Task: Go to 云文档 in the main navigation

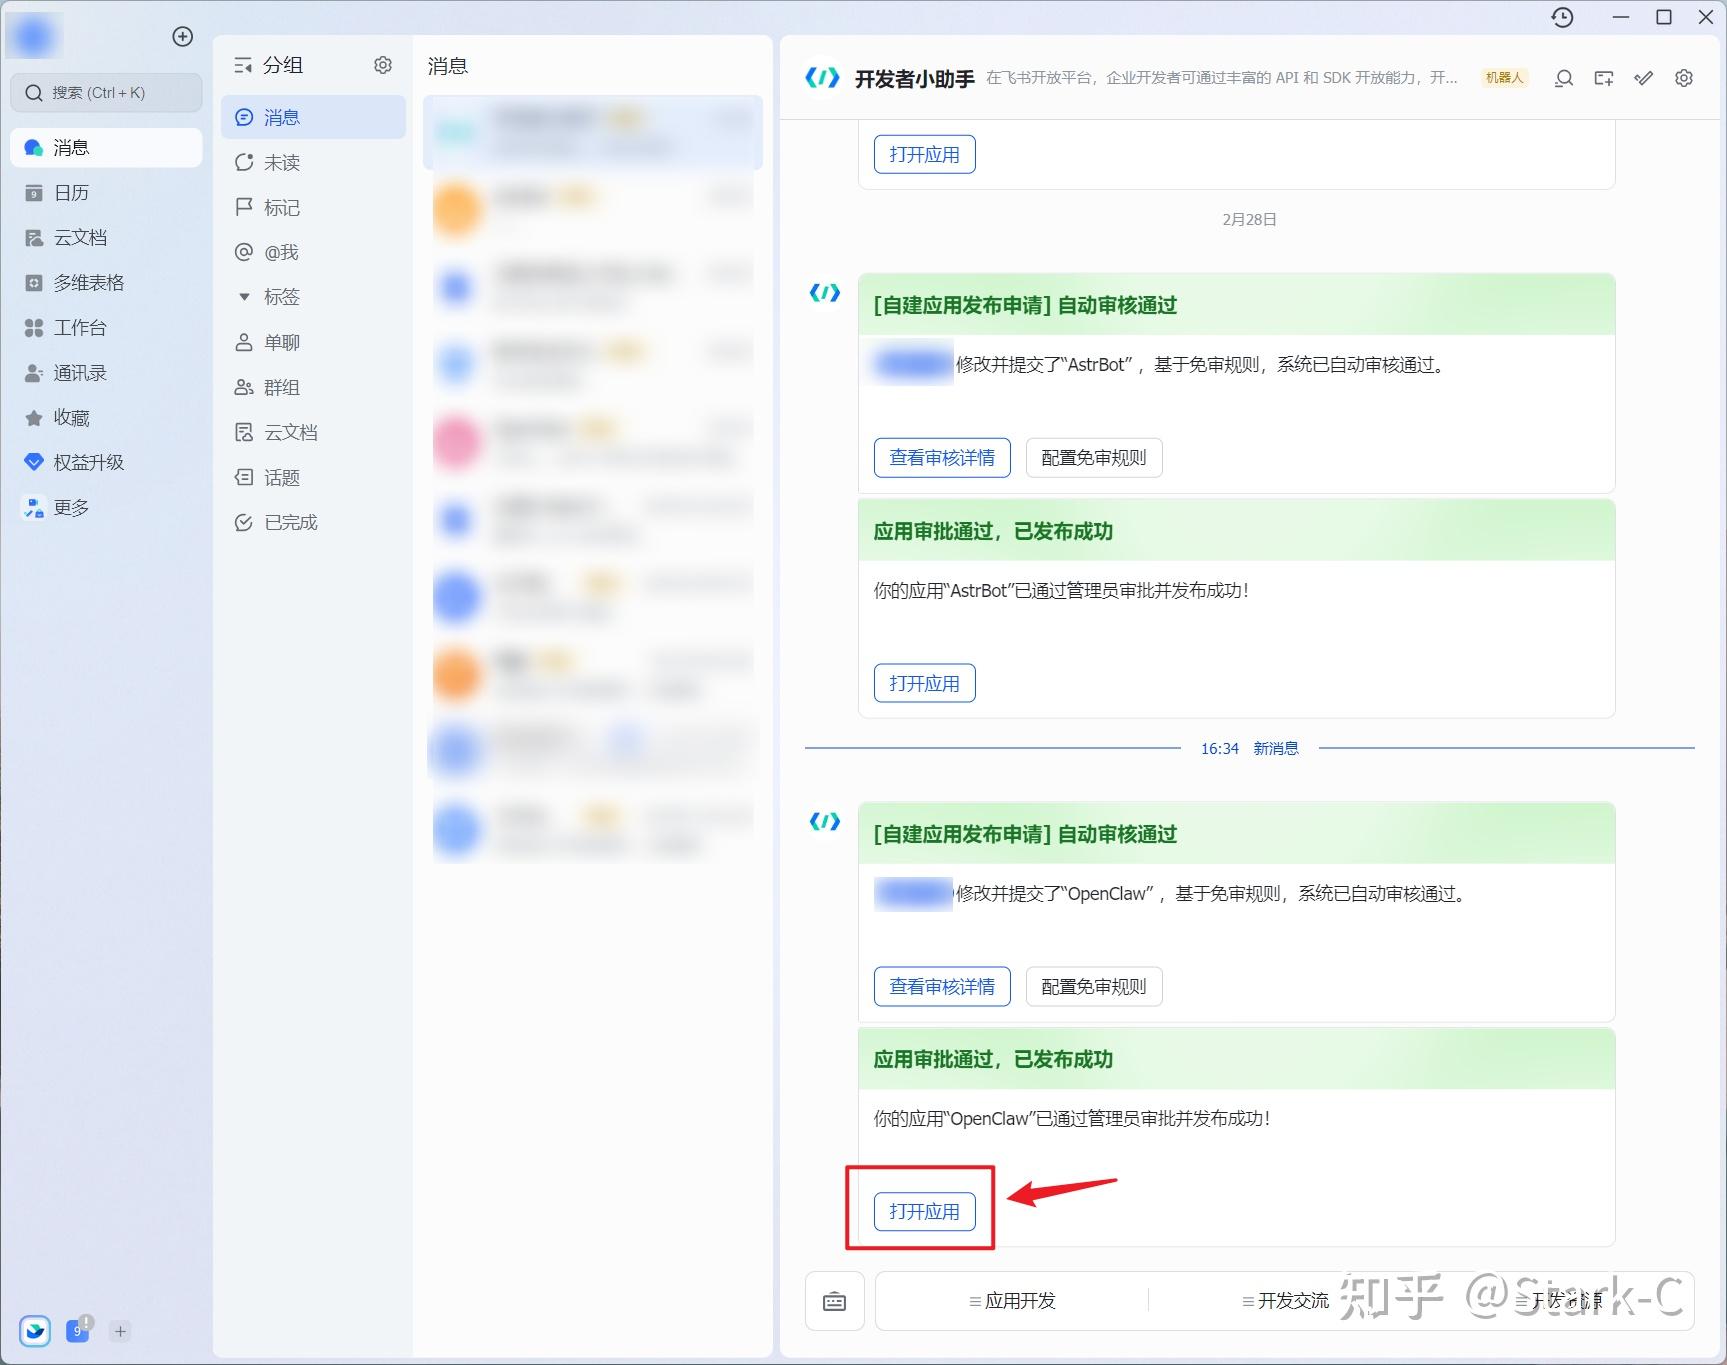Action: tap(107, 238)
